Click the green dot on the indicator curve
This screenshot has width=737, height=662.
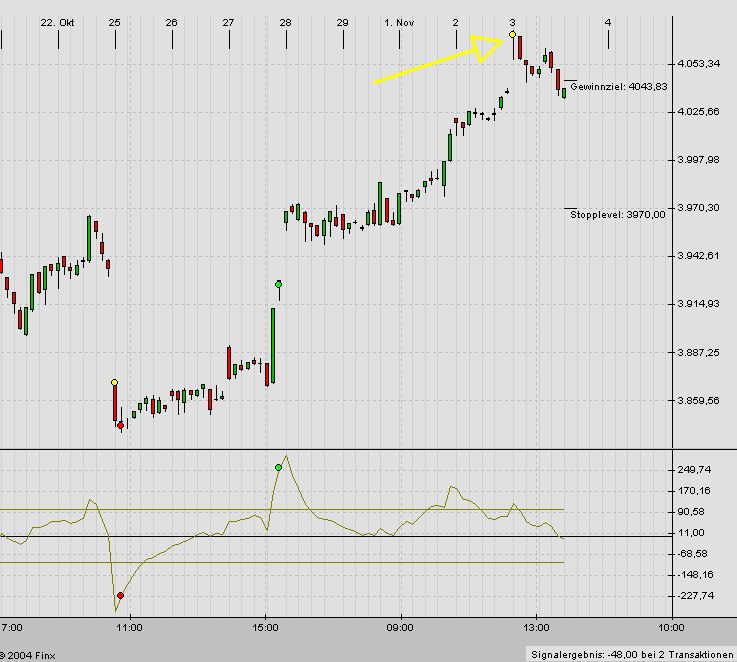pos(279,467)
